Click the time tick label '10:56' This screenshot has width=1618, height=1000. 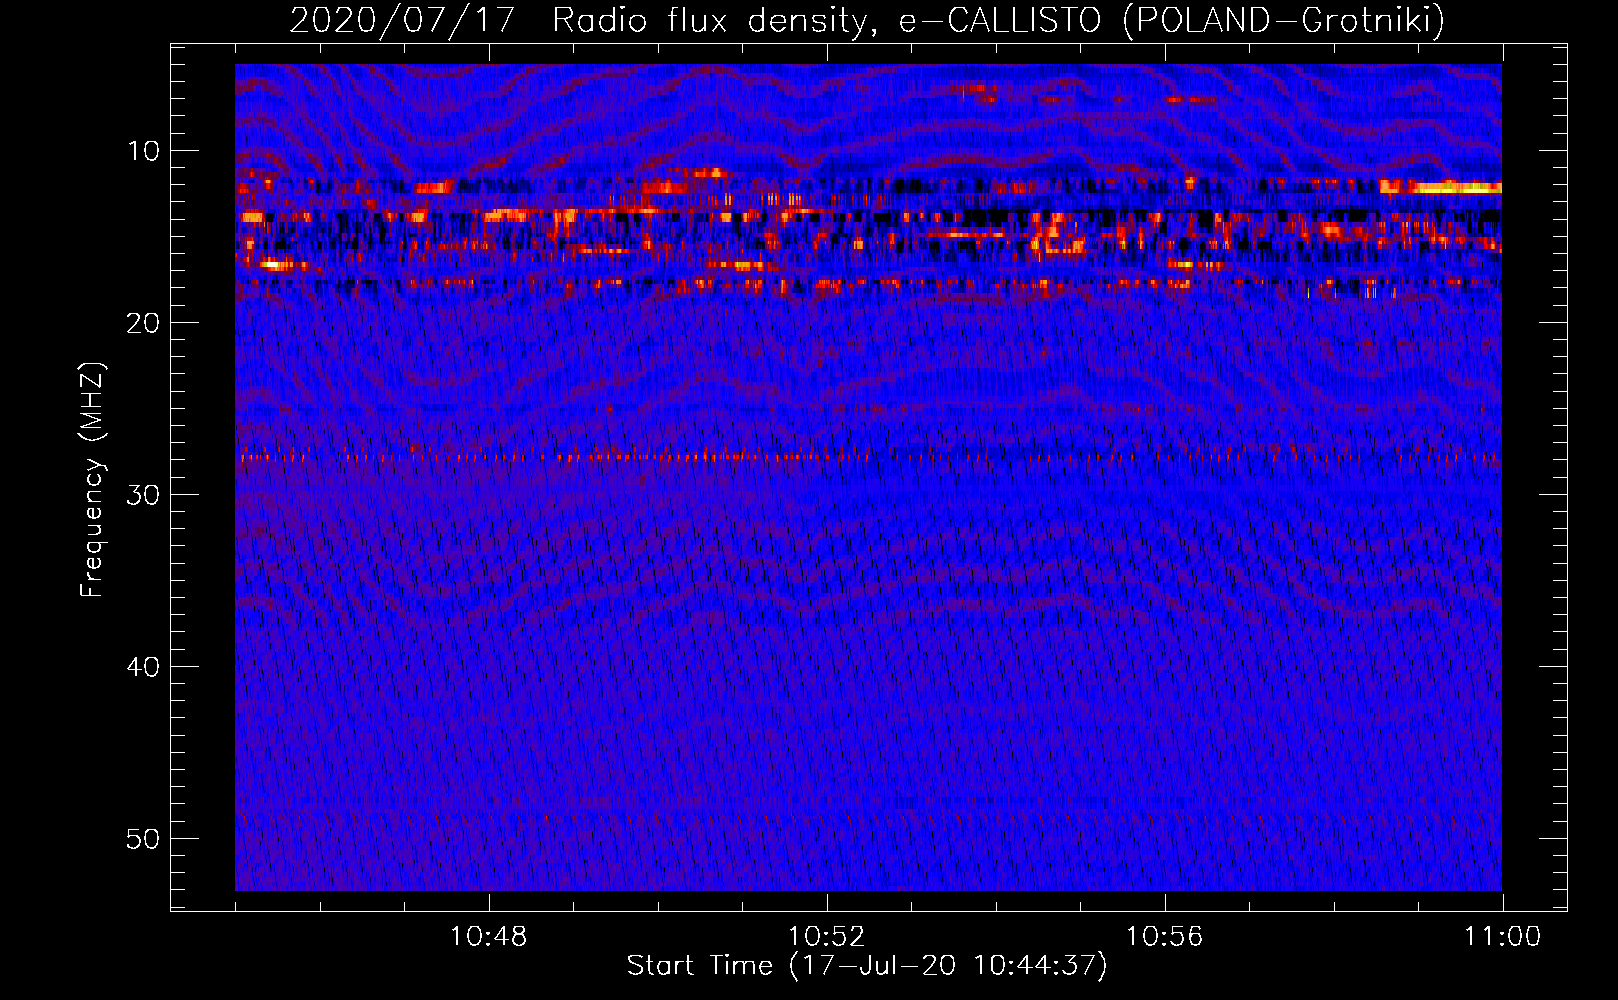point(1164,937)
